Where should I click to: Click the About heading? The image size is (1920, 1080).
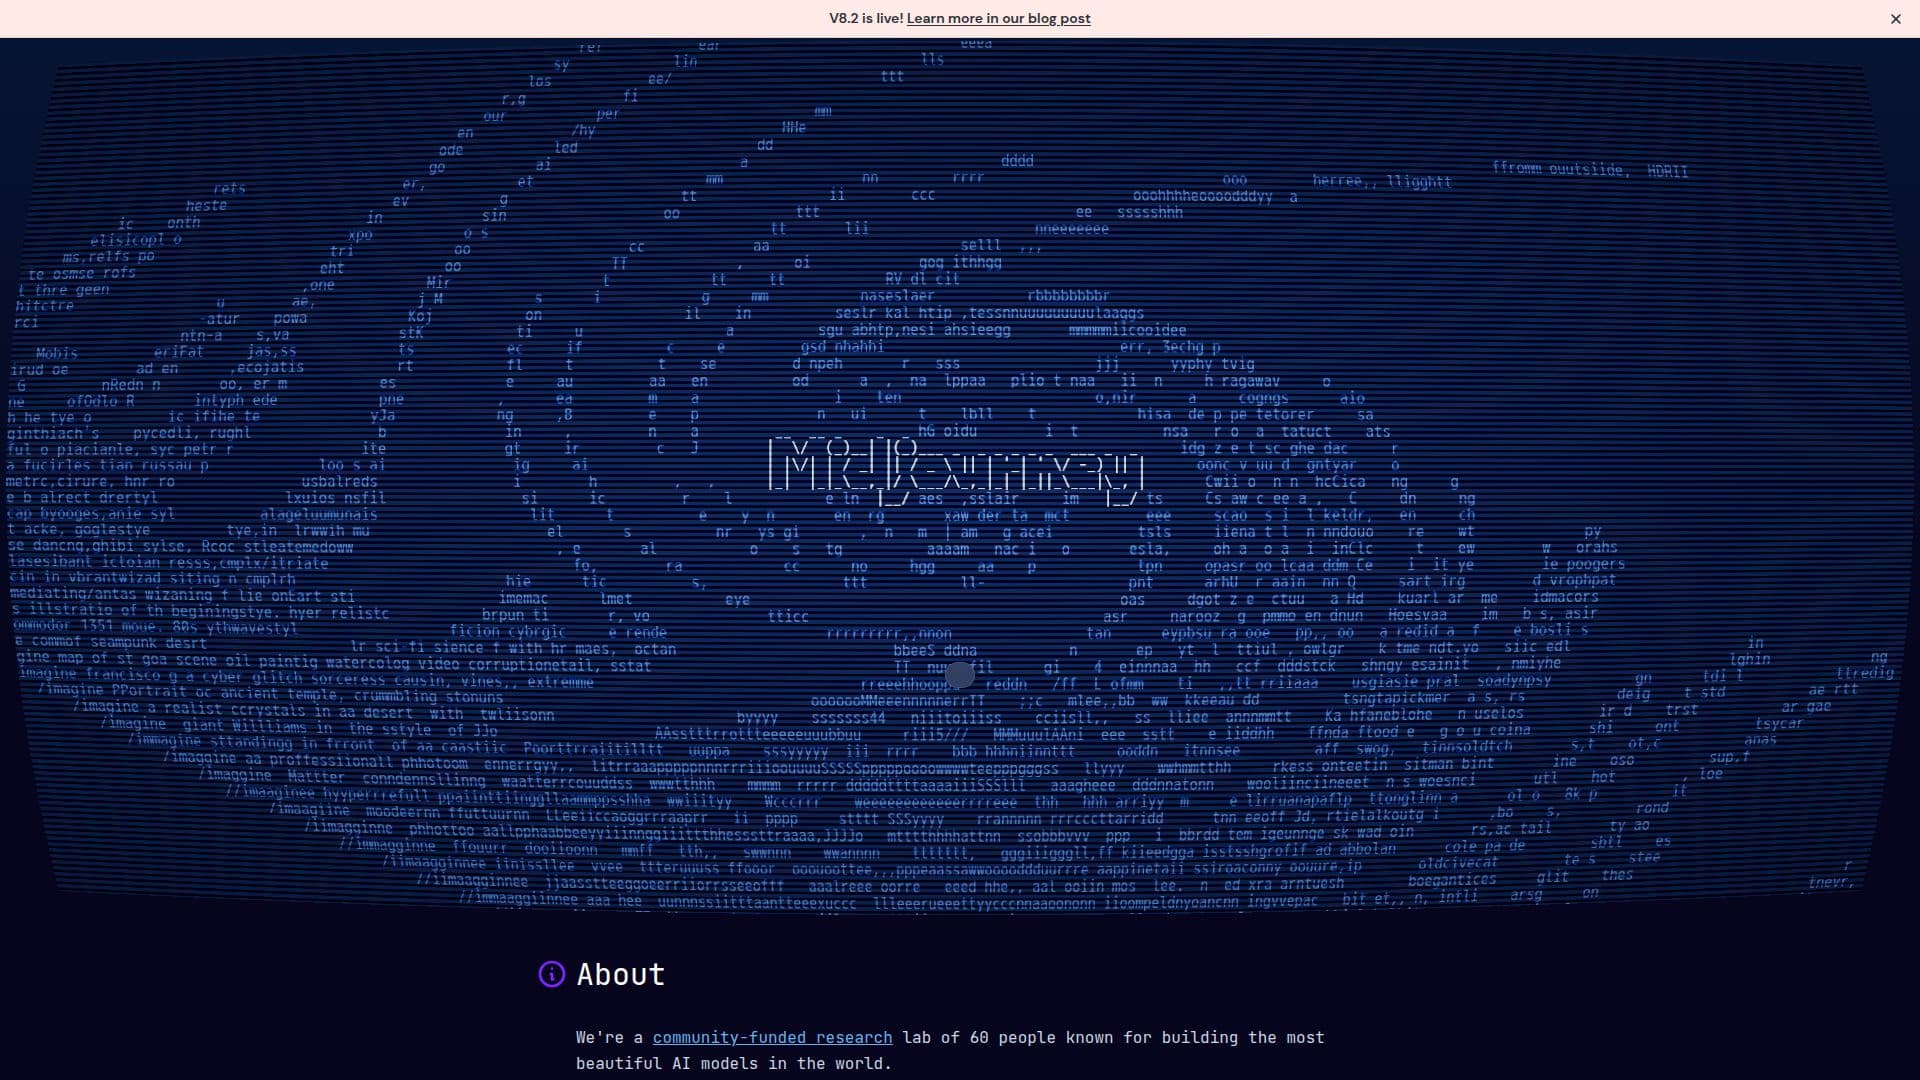(x=621, y=975)
